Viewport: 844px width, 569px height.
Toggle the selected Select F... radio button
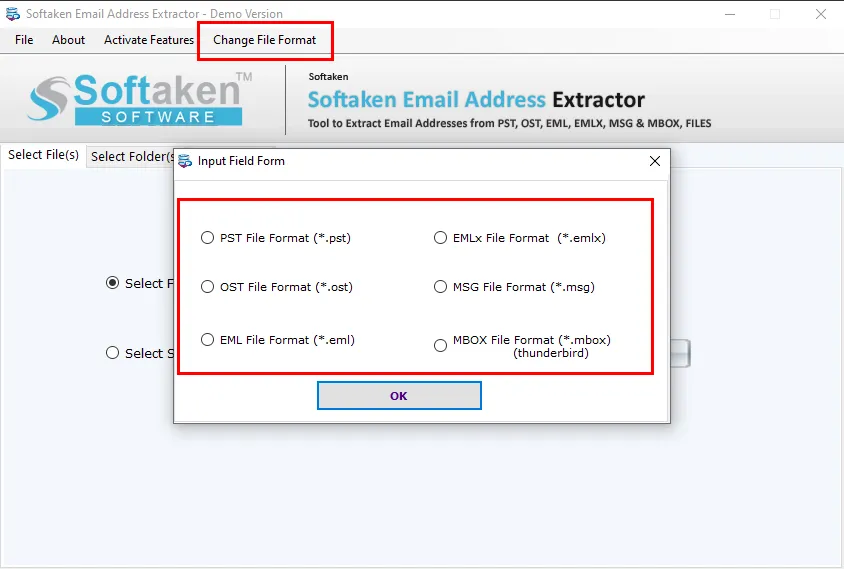112,283
